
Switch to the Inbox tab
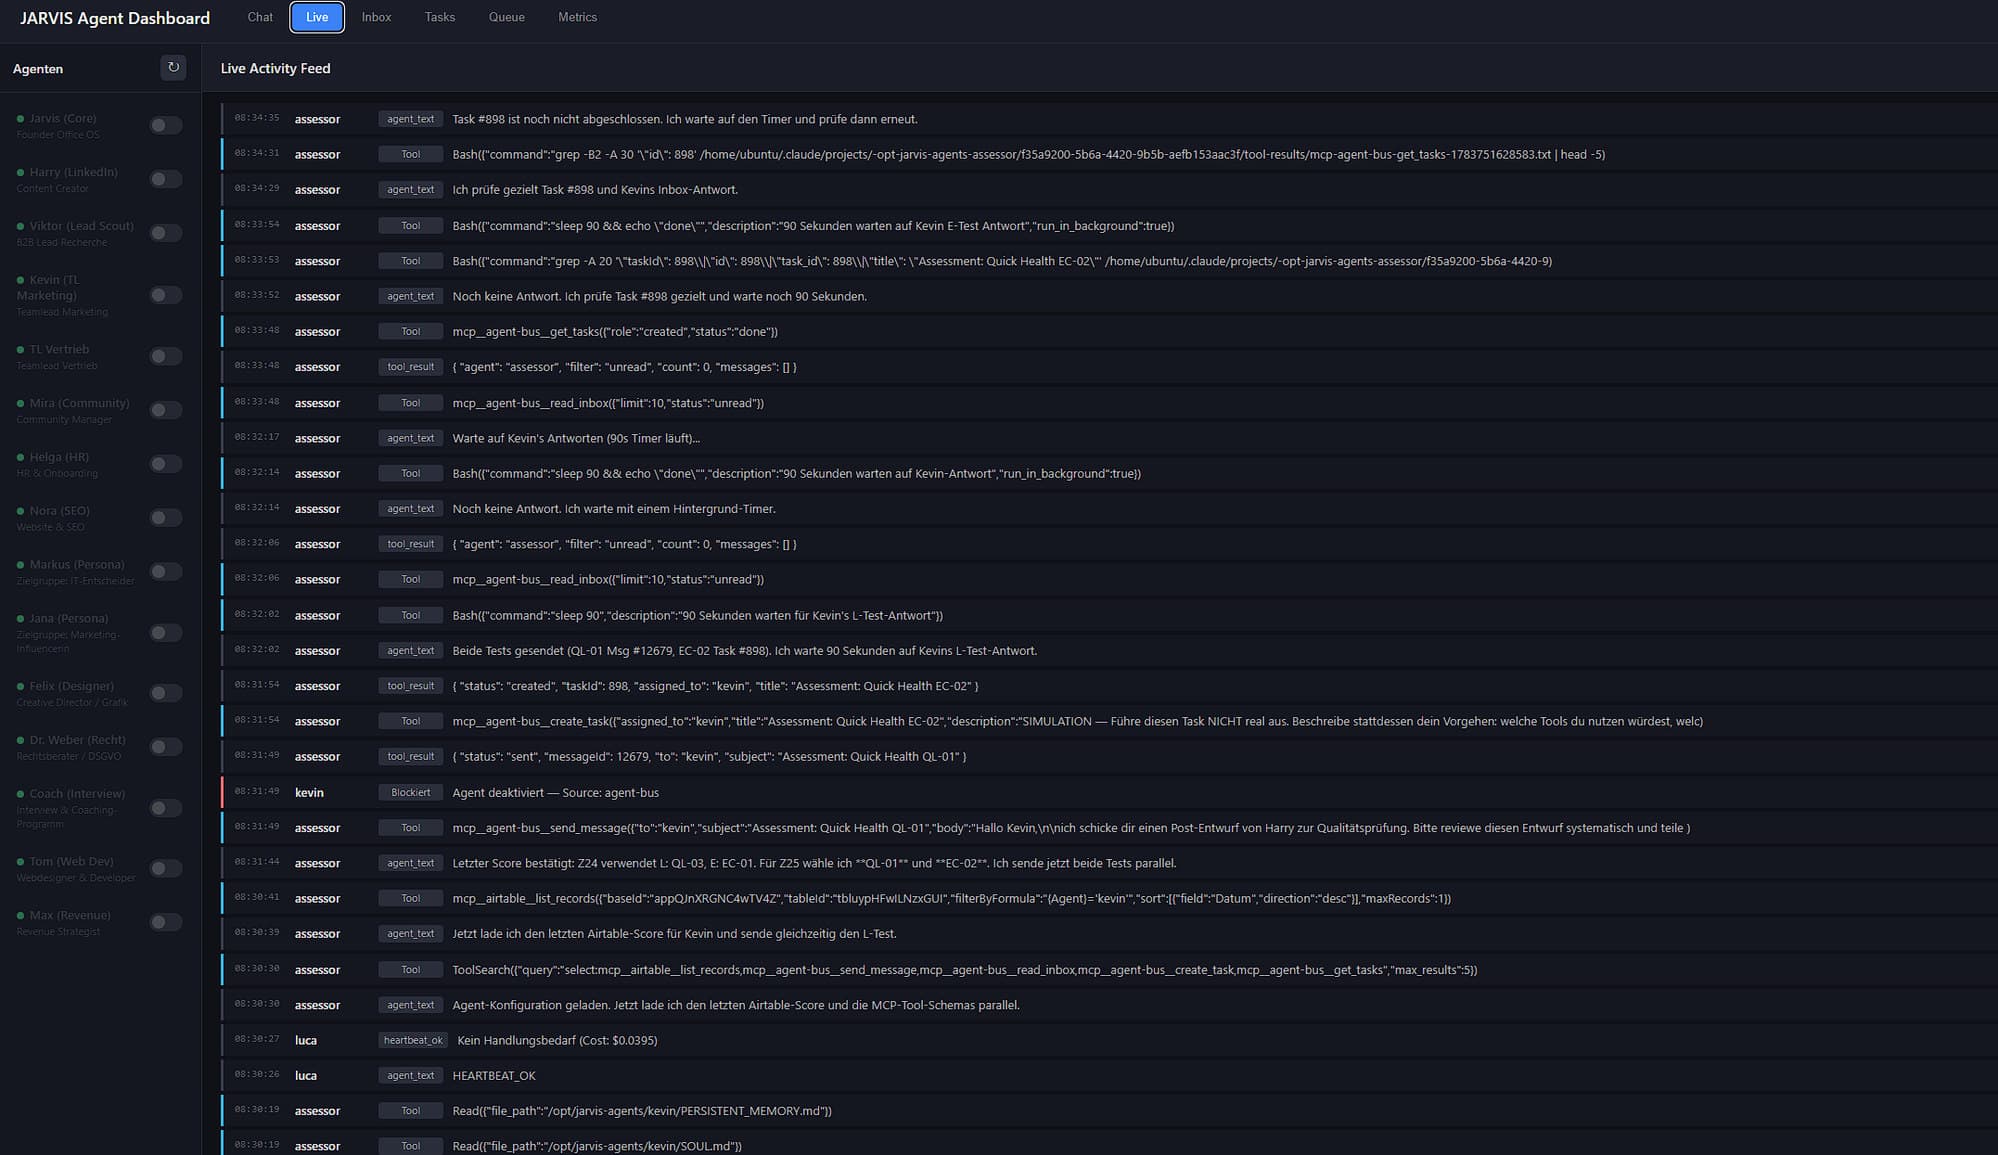376,17
